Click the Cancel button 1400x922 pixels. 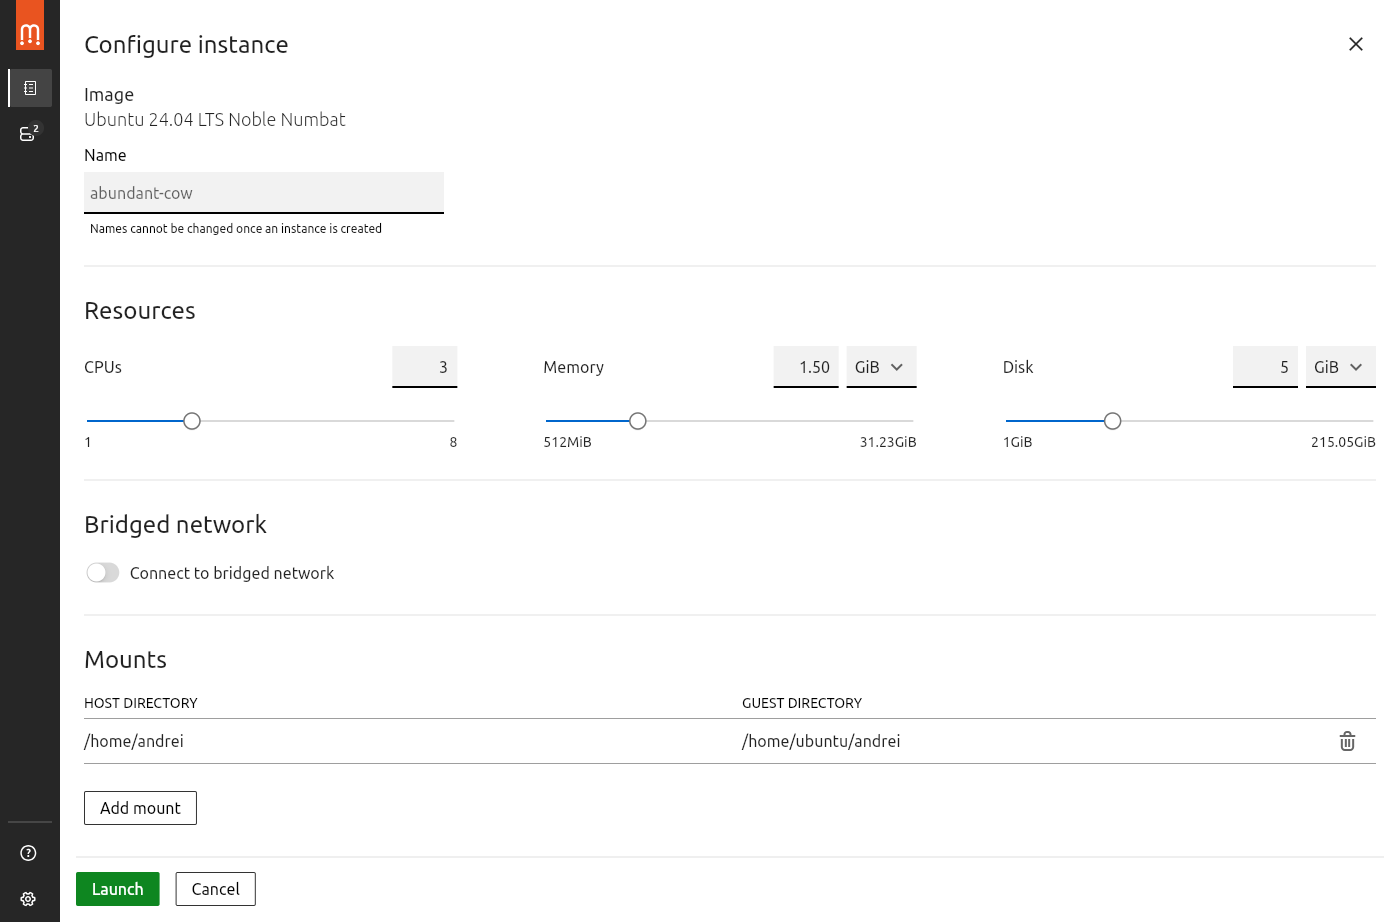tap(215, 889)
